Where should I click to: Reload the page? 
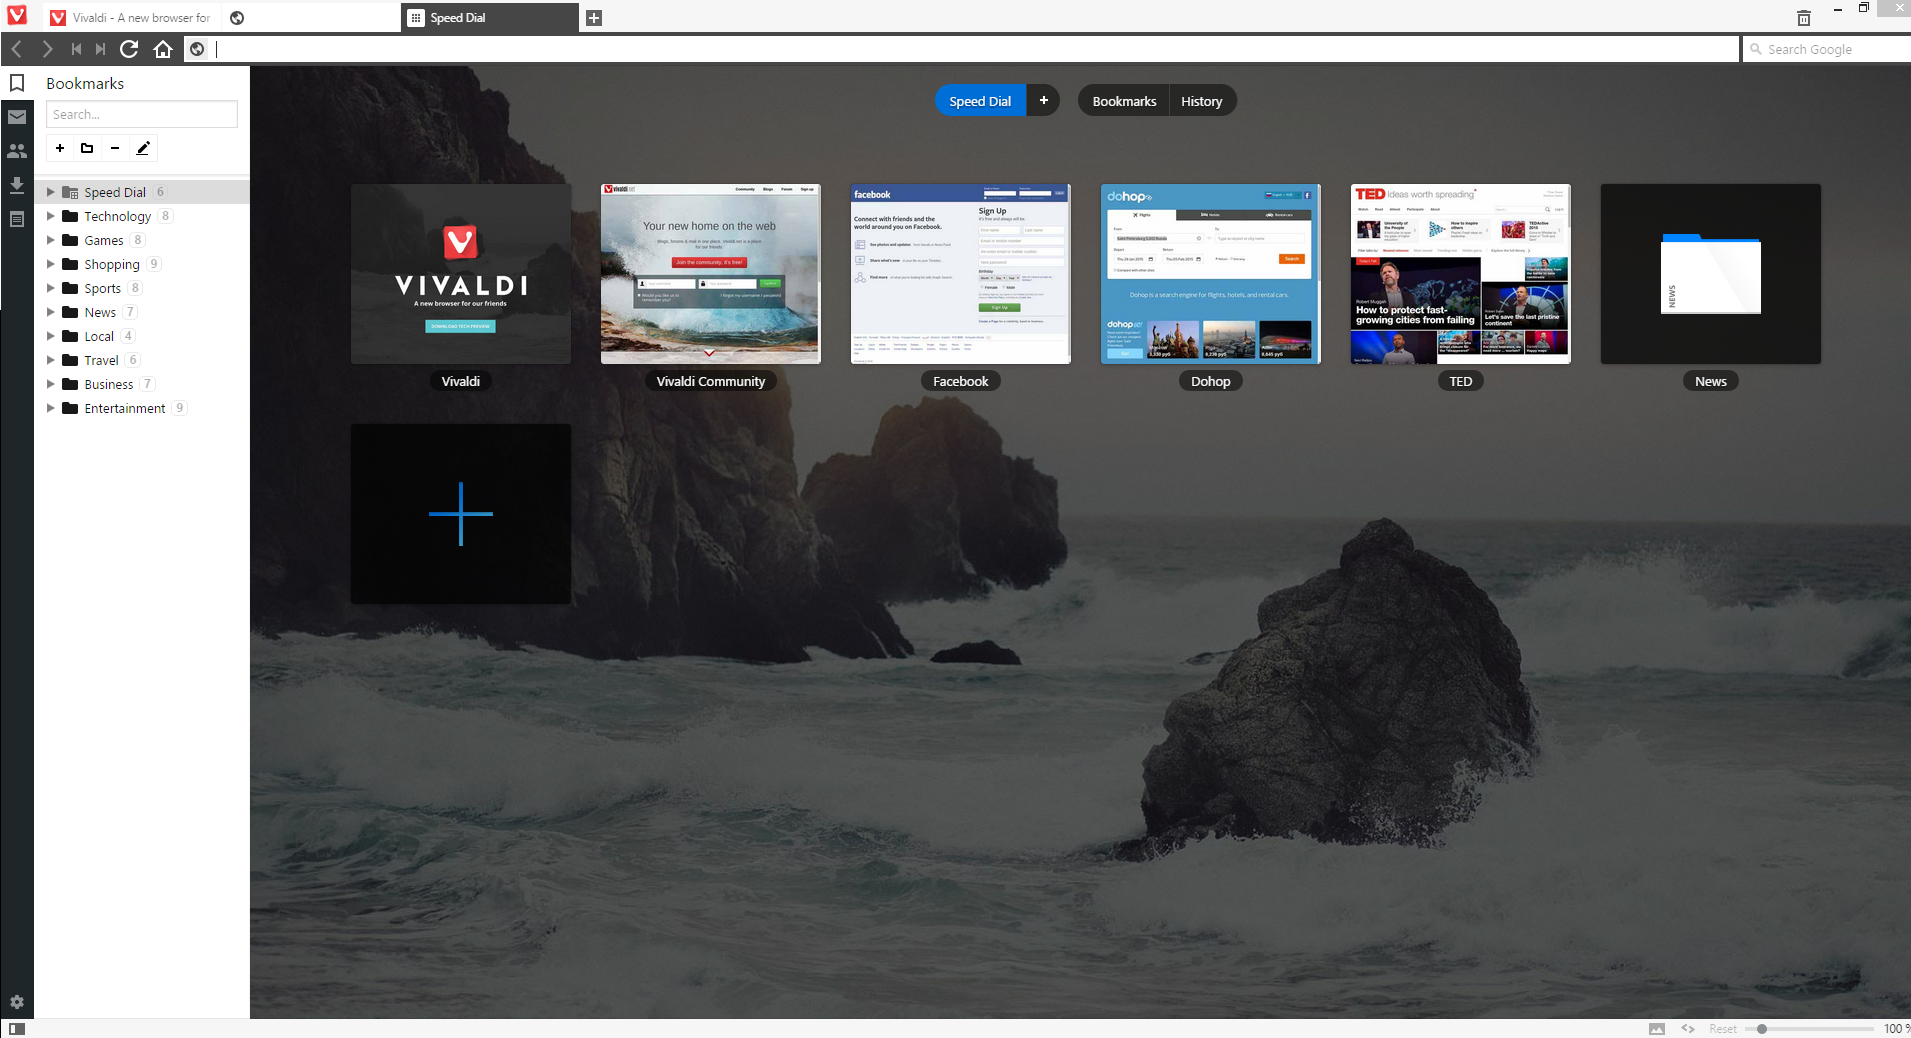129,49
